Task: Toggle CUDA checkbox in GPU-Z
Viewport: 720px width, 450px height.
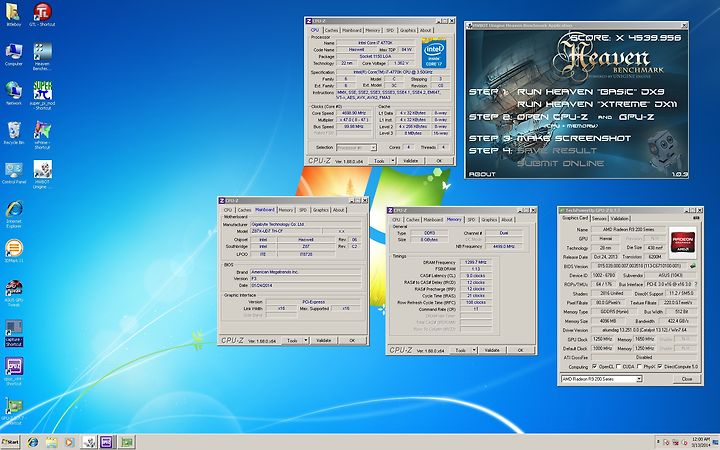Action: pos(618,366)
